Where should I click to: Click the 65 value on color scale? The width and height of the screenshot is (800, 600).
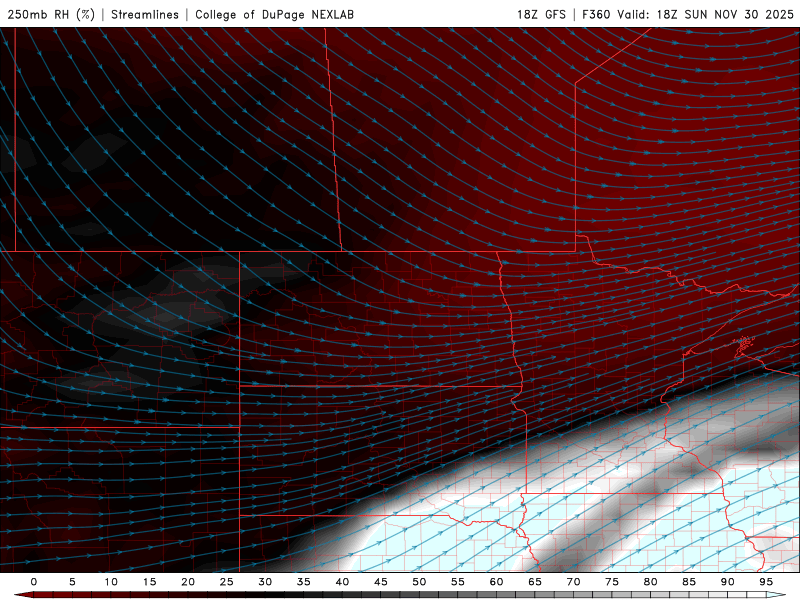pyautogui.click(x=535, y=582)
